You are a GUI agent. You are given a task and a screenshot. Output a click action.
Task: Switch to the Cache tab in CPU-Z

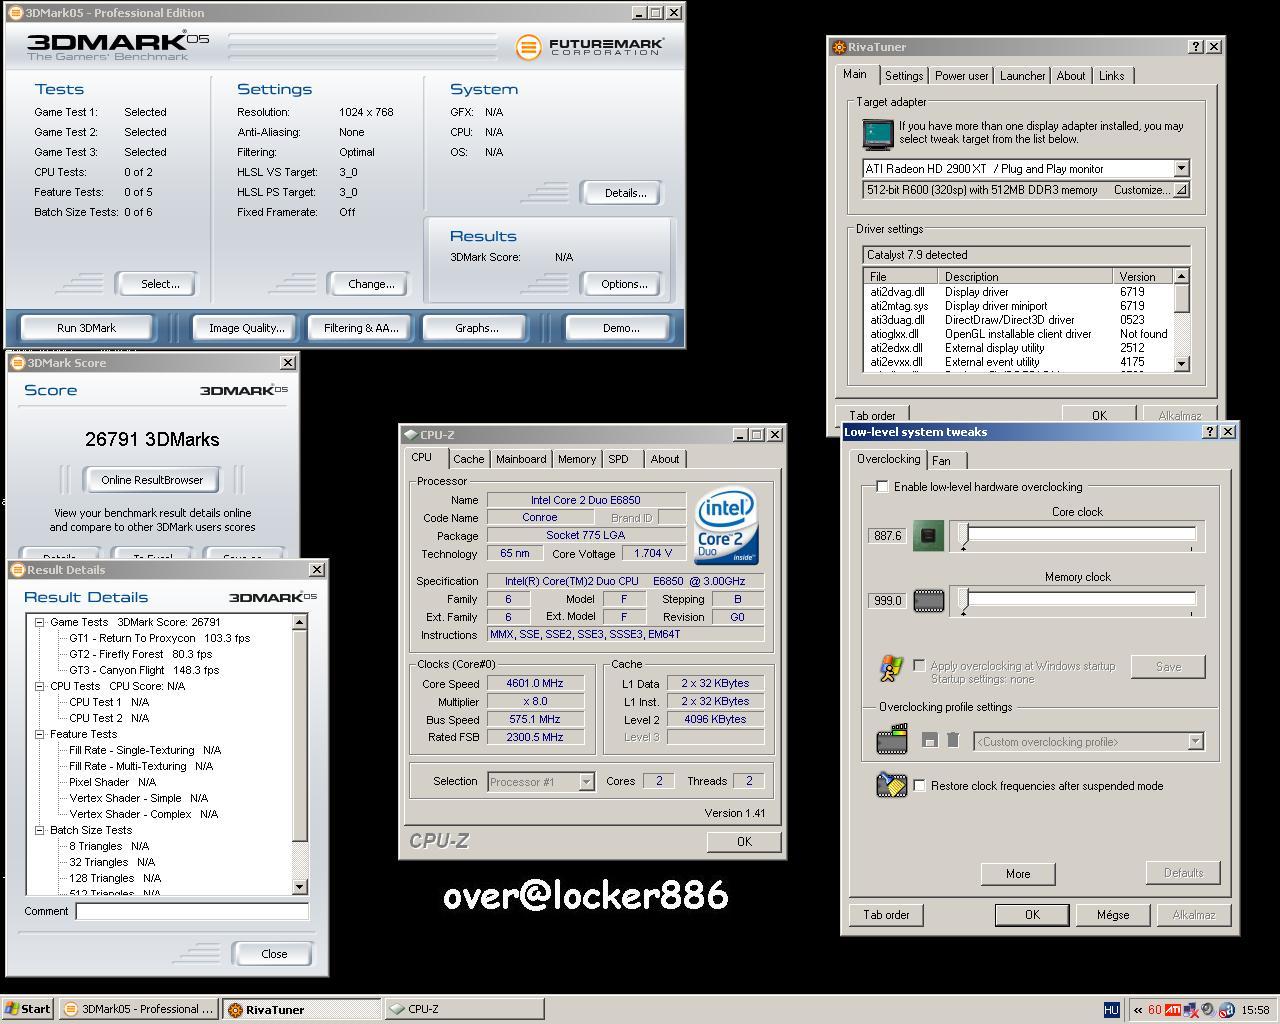pyautogui.click(x=468, y=459)
